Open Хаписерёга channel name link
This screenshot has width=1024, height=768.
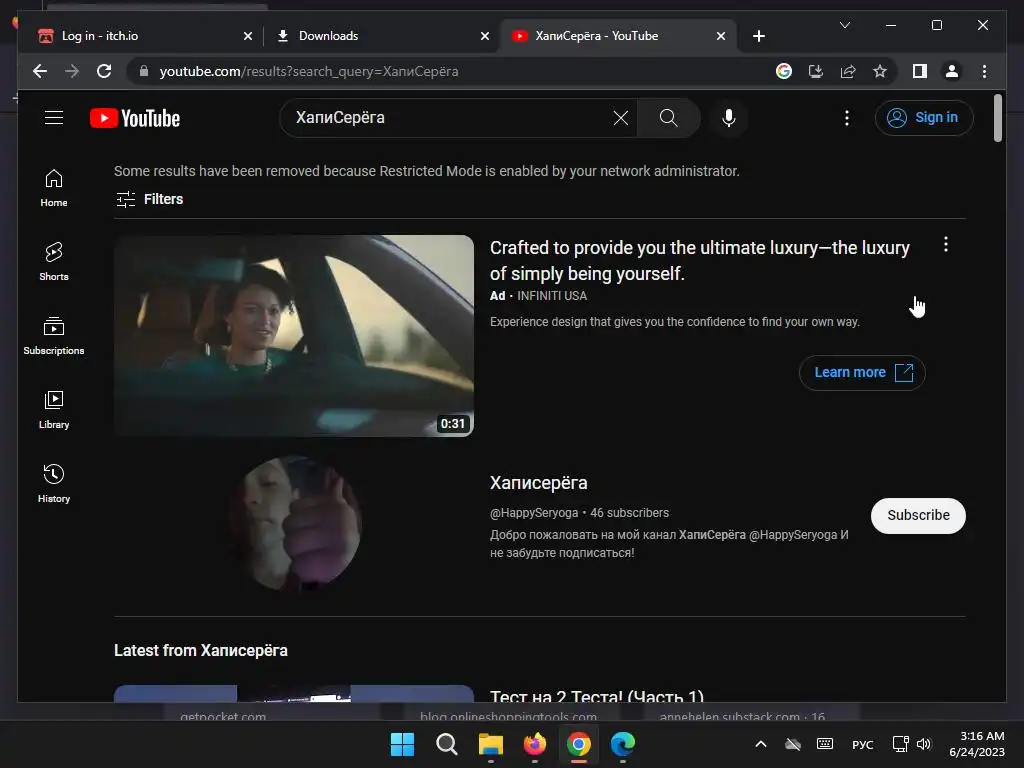coord(539,483)
